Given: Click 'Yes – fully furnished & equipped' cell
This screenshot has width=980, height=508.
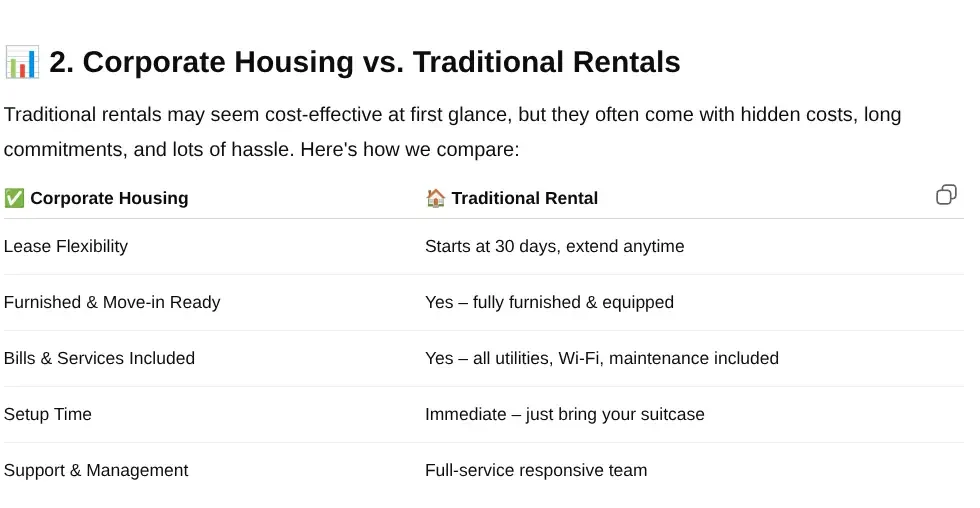Looking at the screenshot, I should pos(549,302).
